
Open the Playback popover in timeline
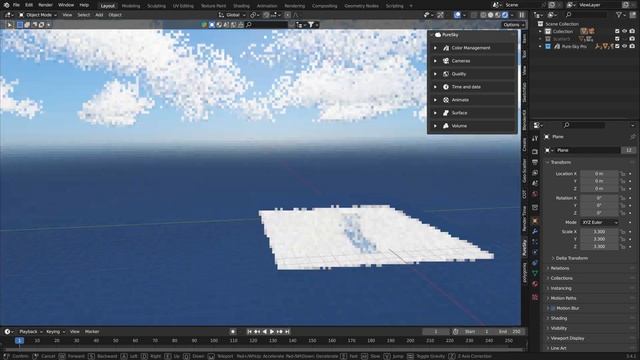30,332
